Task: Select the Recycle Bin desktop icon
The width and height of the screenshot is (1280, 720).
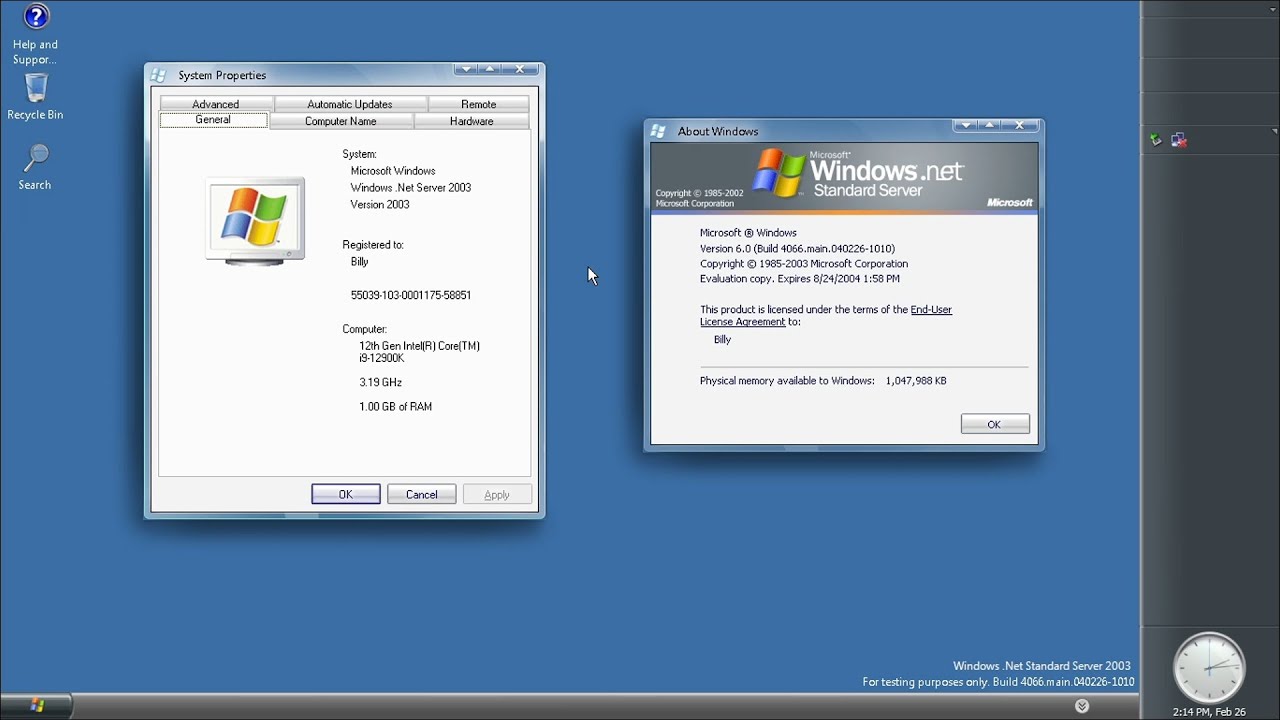Action: coord(35,98)
